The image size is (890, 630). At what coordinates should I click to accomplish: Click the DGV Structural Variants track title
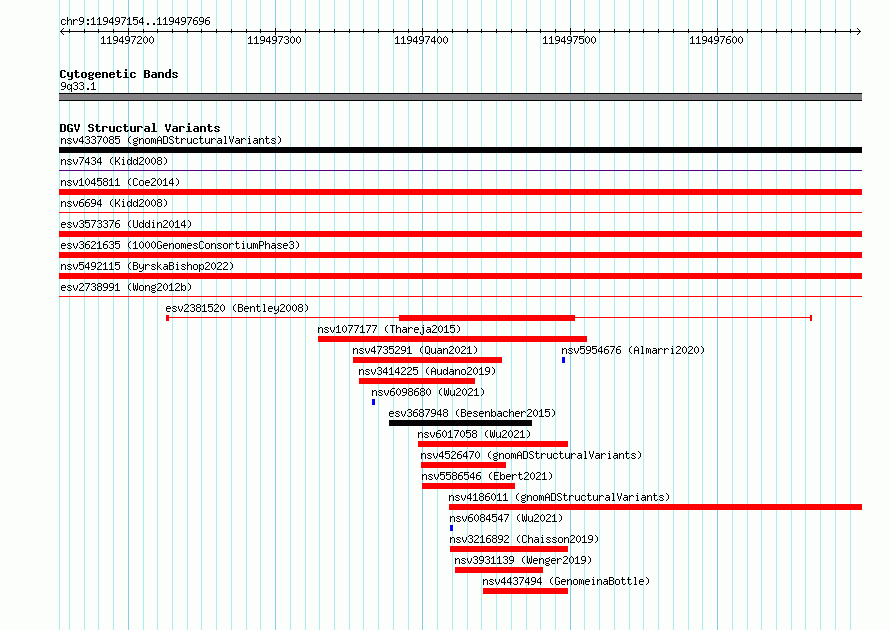140,128
